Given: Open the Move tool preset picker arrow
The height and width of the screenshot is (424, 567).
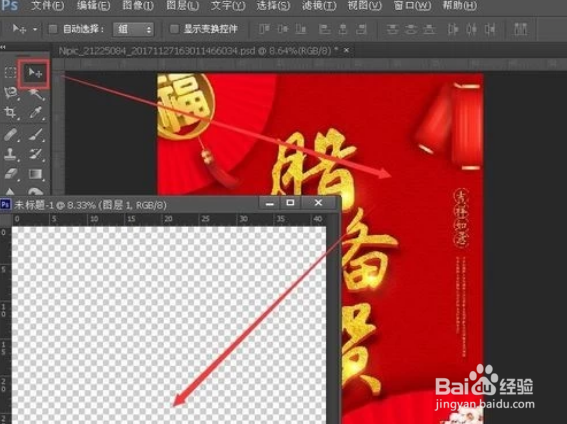Looking at the screenshot, I should click(x=35, y=29).
